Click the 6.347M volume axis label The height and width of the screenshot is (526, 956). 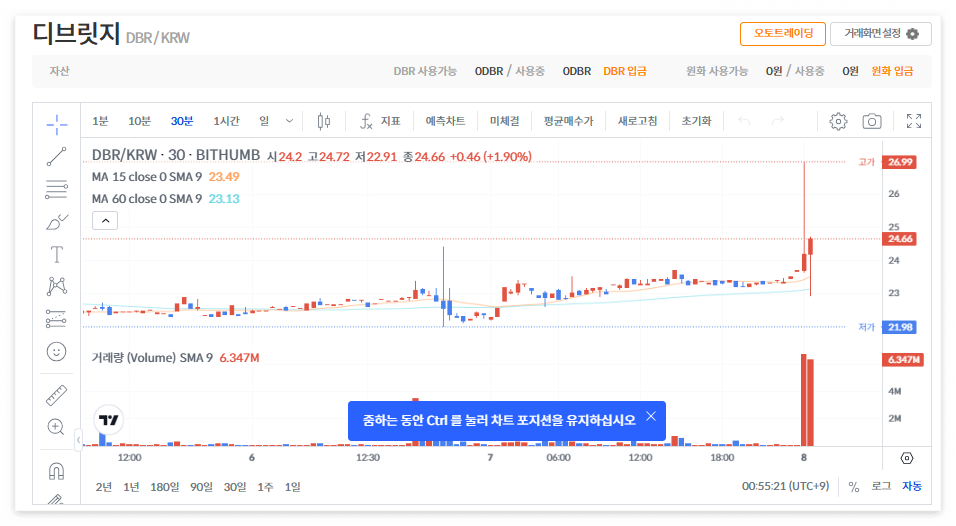[x=904, y=360]
